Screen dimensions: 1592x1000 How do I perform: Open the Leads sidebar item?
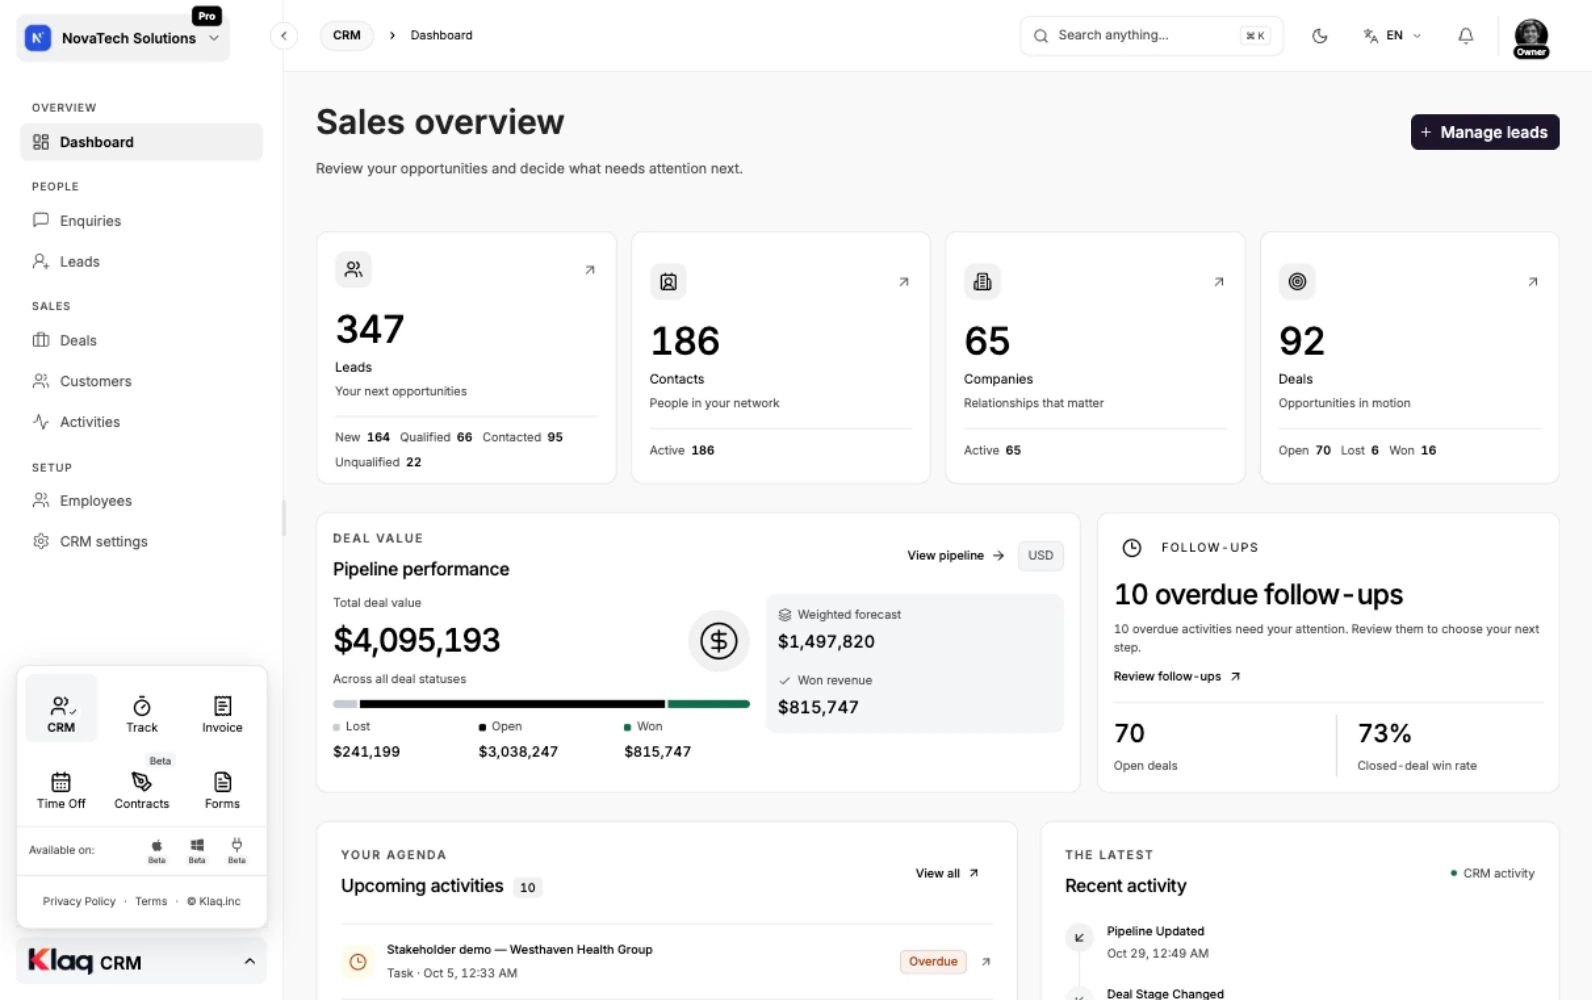pos(141,262)
